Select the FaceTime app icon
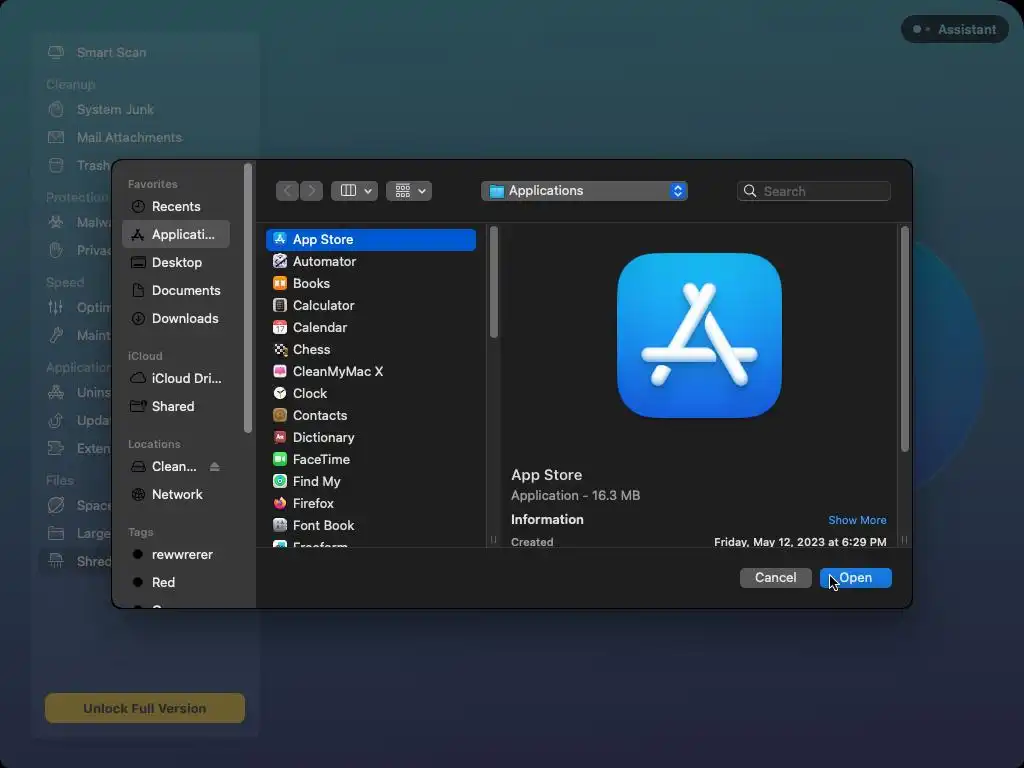 [x=280, y=459]
